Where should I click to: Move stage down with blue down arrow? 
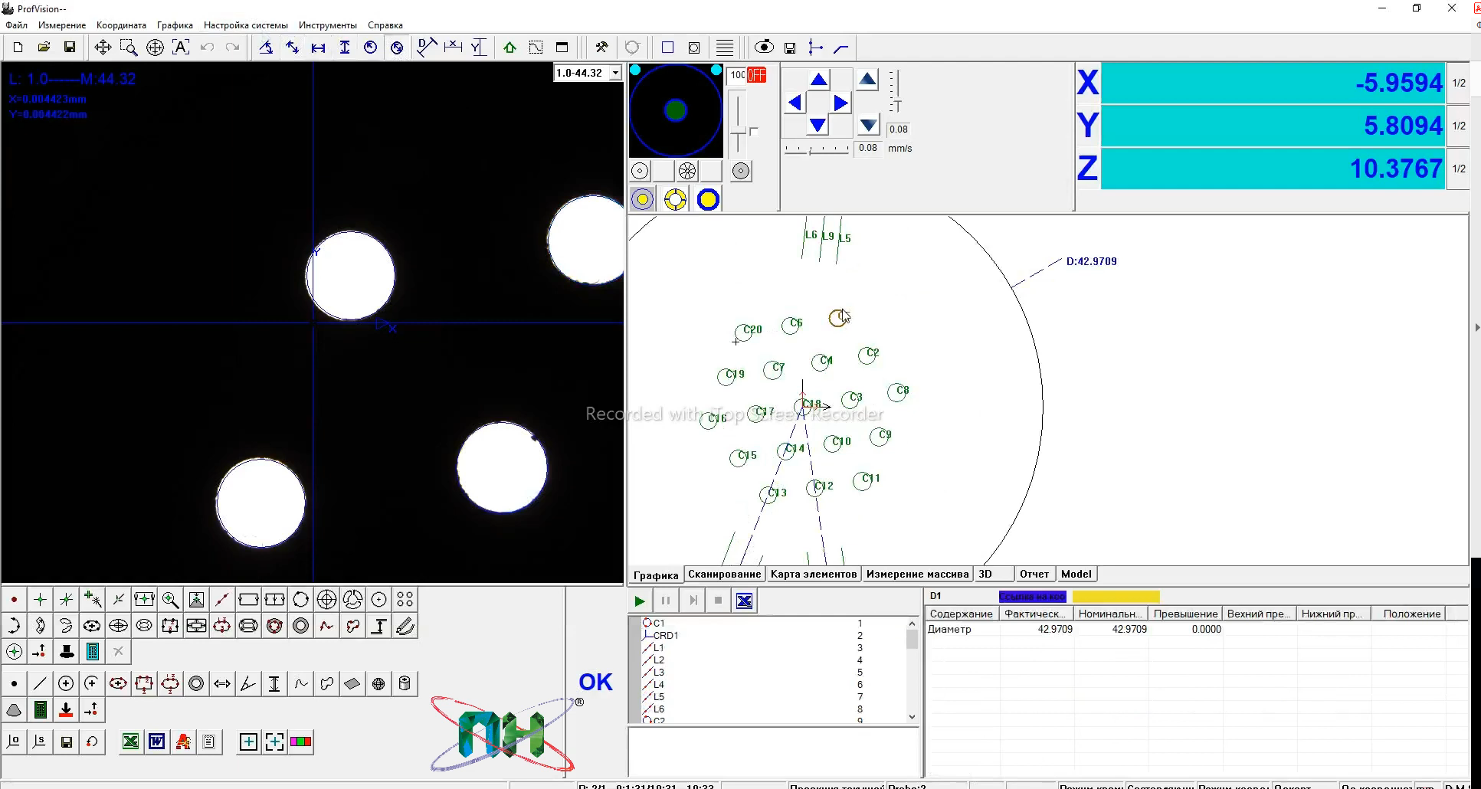pyautogui.click(x=818, y=125)
